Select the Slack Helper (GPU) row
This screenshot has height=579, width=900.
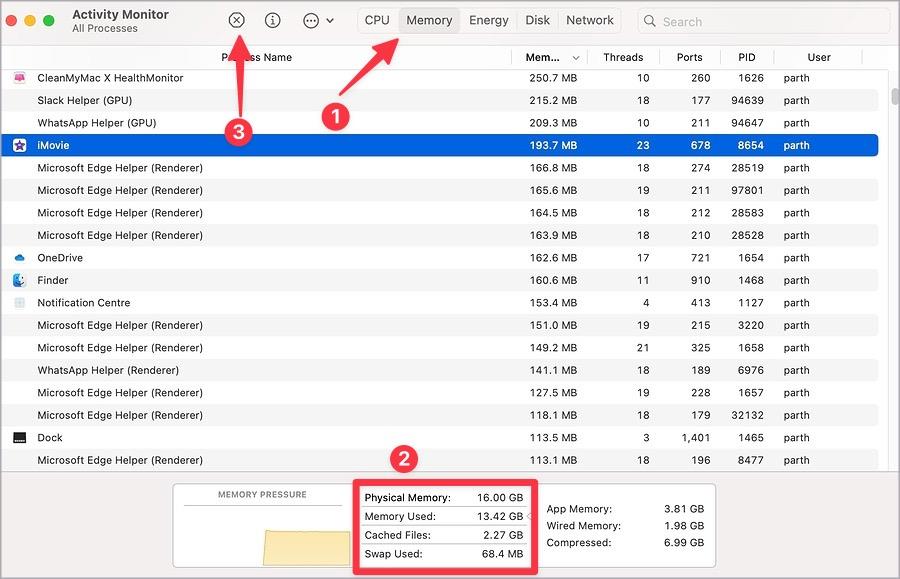coord(440,100)
